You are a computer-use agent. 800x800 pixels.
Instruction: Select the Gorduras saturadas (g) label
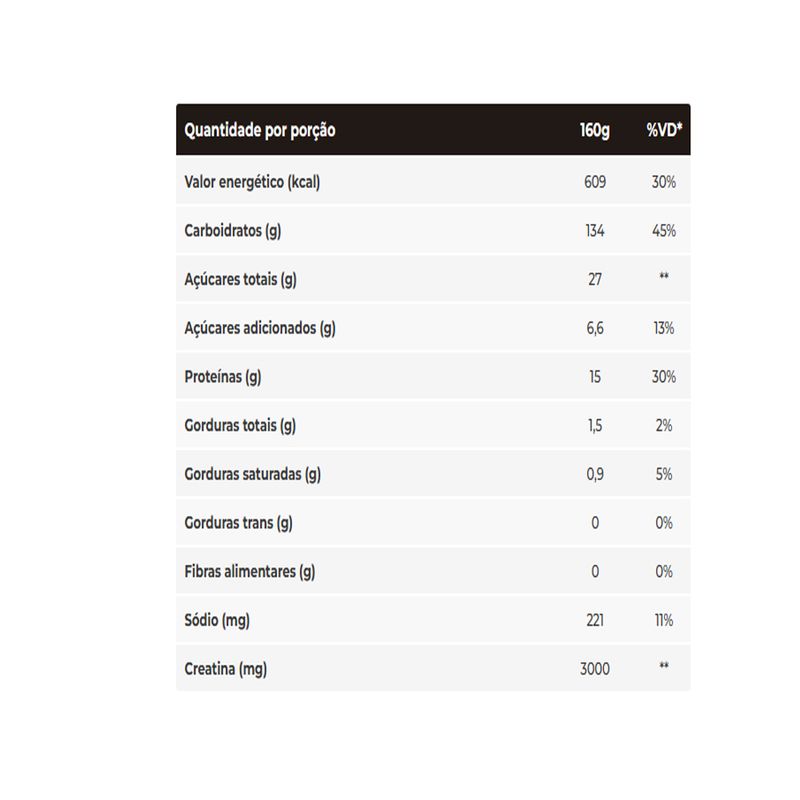pyautogui.click(x=253, y=474)
